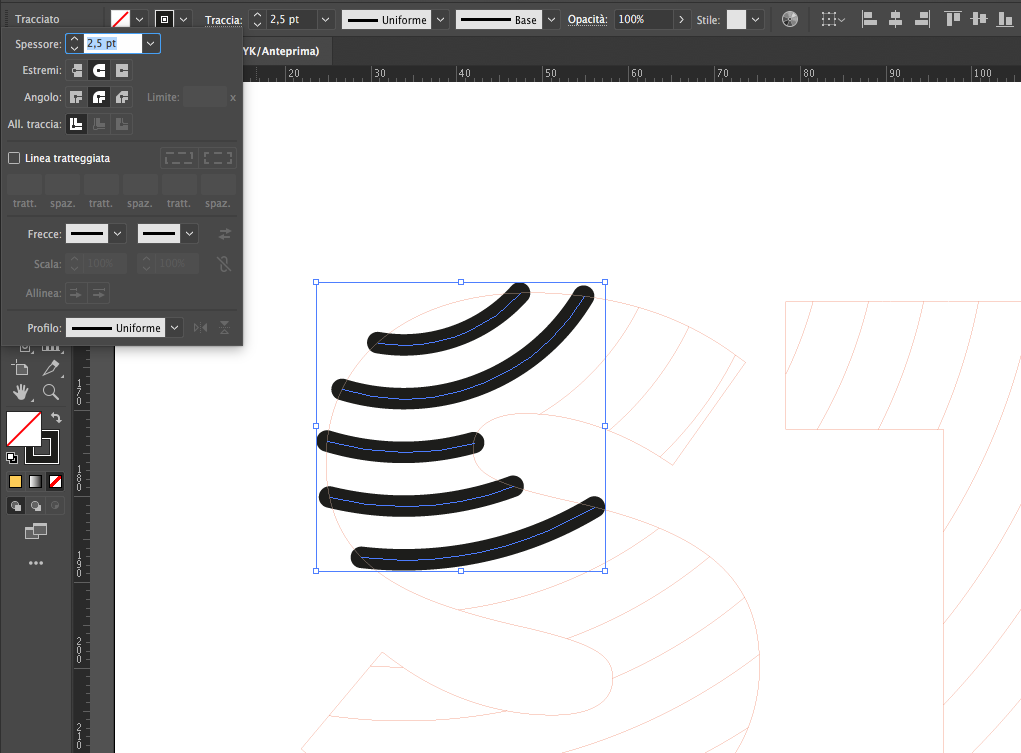Switch to Draw Behind mode

[36, 505]
